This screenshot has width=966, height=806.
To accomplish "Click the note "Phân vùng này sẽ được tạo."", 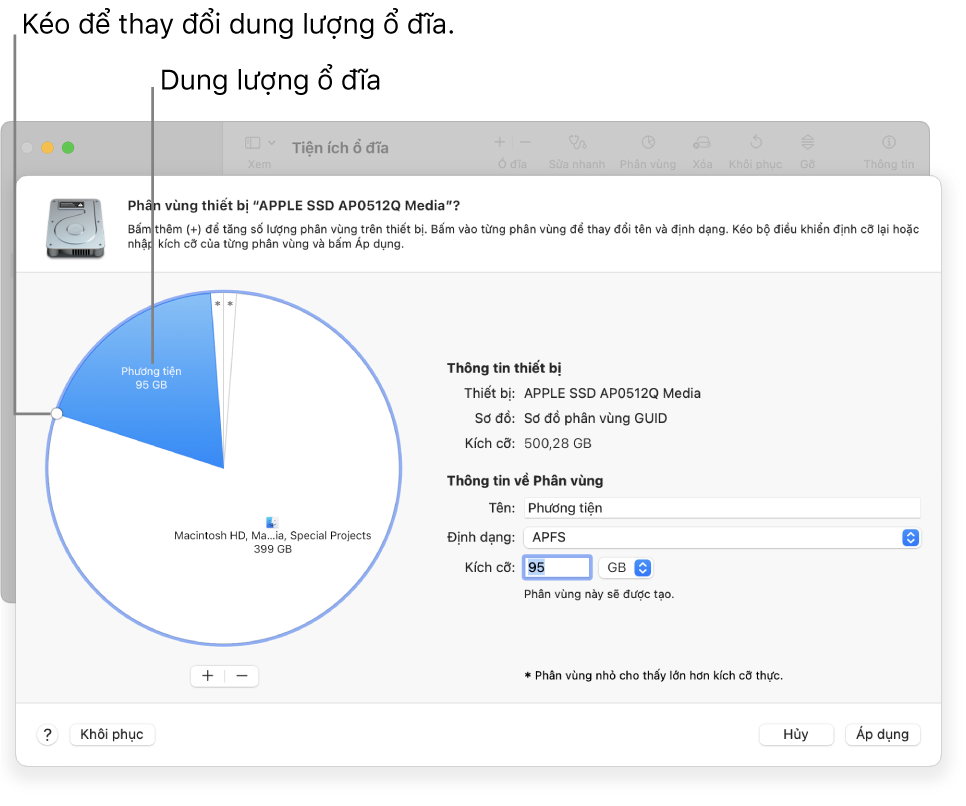I will tap(599, 594).
